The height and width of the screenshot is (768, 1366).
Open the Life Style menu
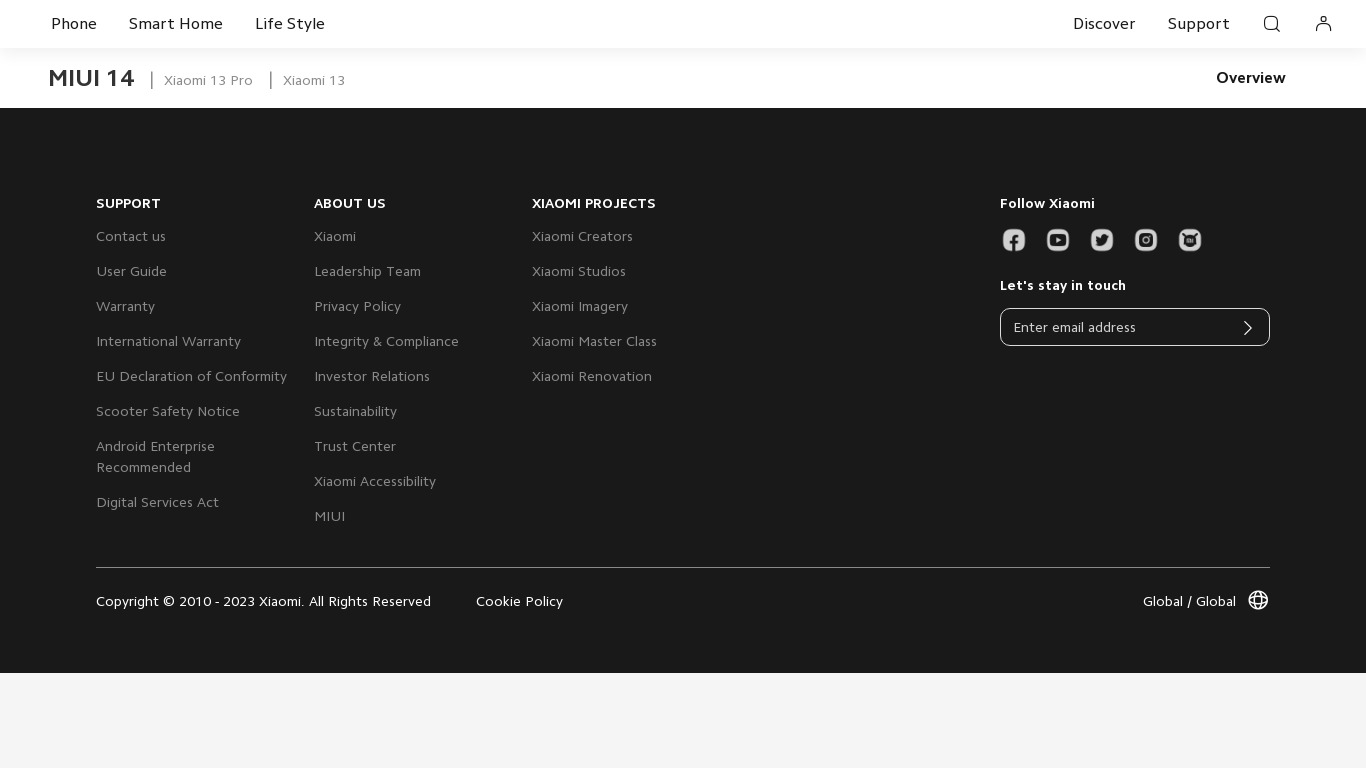pos(290,24)
